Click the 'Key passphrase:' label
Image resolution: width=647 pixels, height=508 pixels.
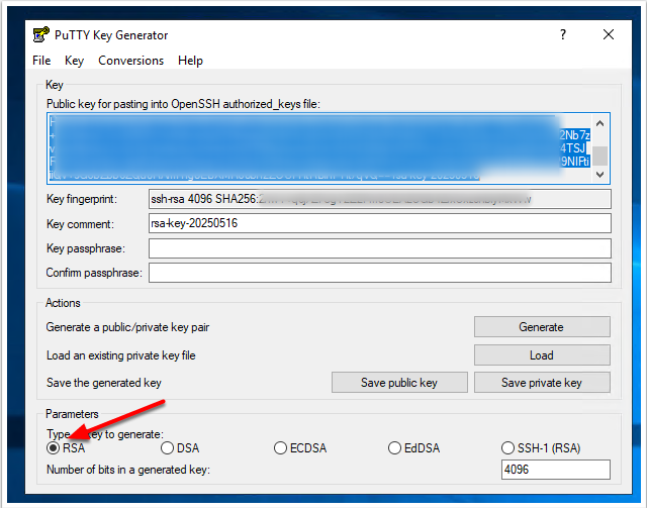pos(85,248)
